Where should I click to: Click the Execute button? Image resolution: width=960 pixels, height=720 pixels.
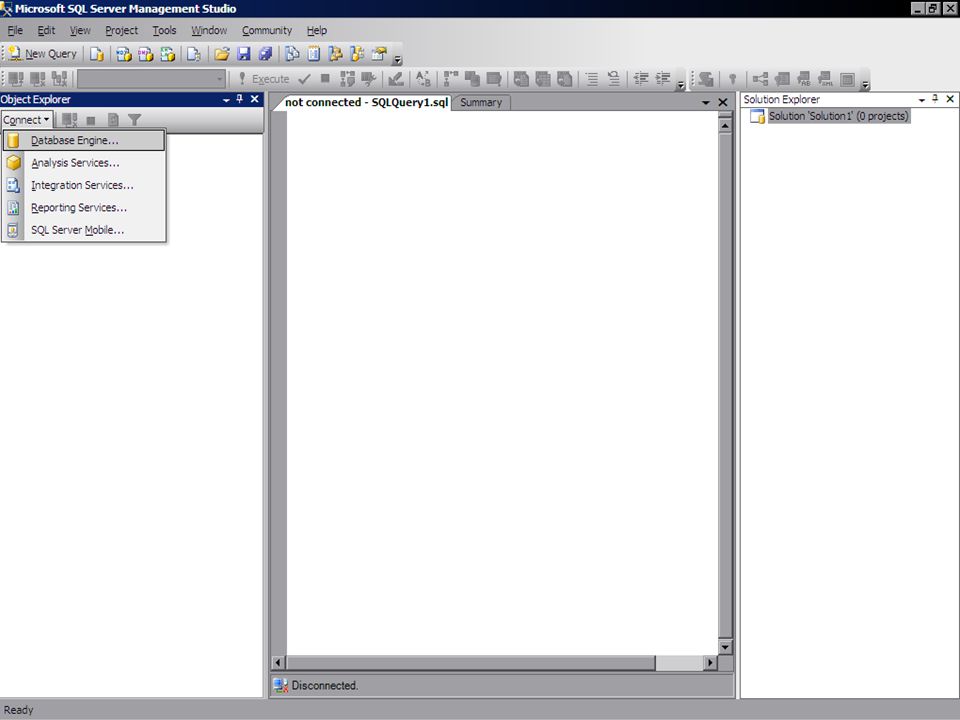point(264,78)
